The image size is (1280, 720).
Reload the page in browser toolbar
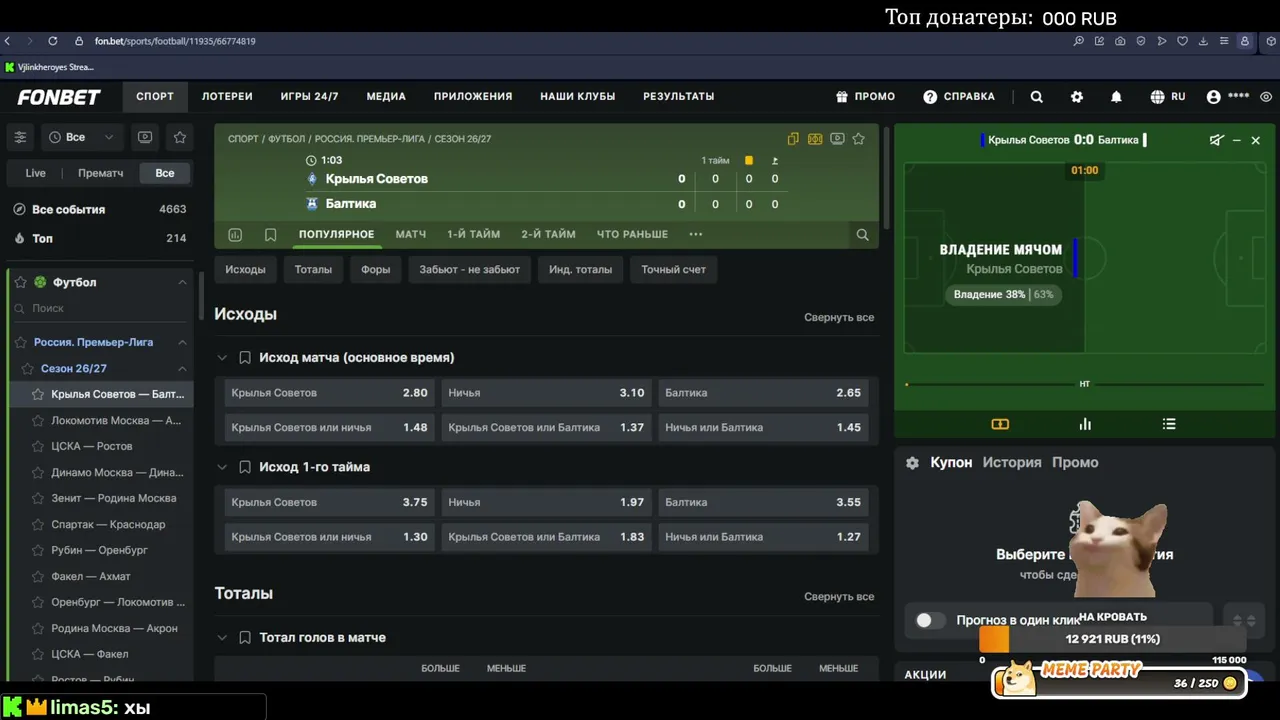click(x=52, y=41)
